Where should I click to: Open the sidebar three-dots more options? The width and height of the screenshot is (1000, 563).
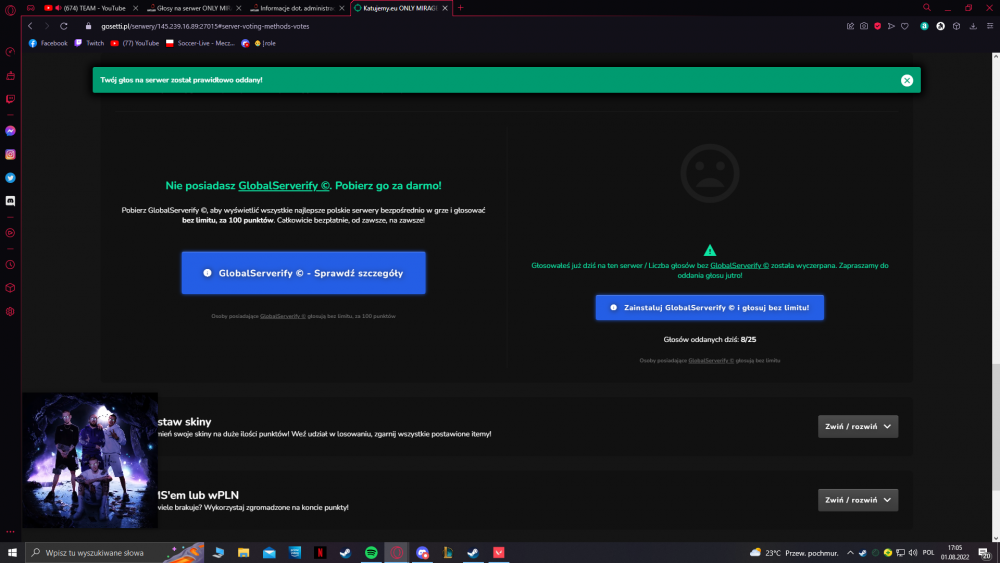(x=10, y=531)
